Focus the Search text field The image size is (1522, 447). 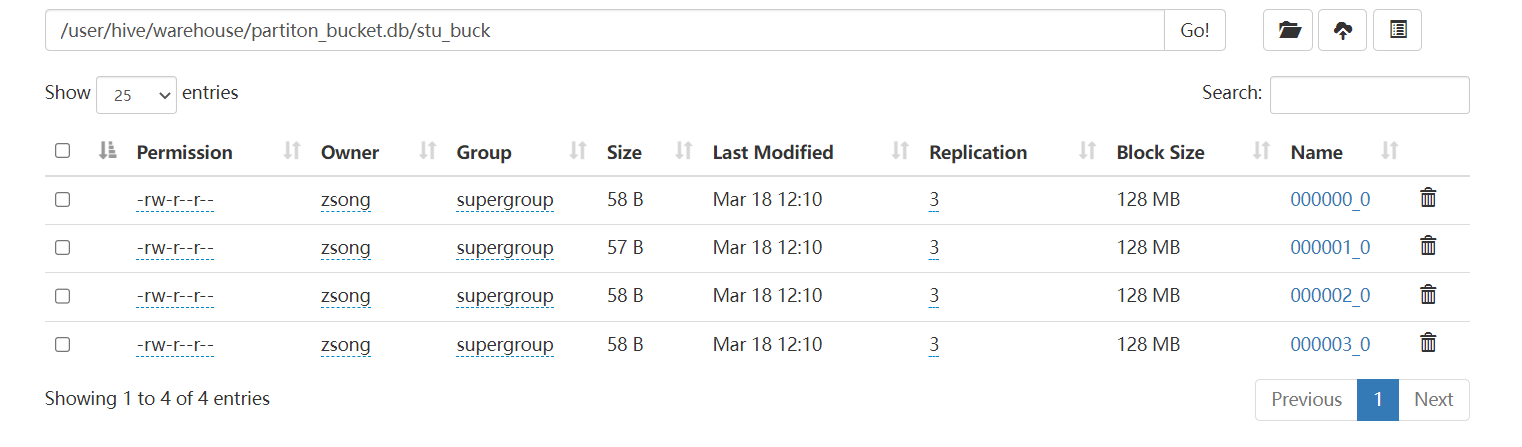pos(1369,94)
